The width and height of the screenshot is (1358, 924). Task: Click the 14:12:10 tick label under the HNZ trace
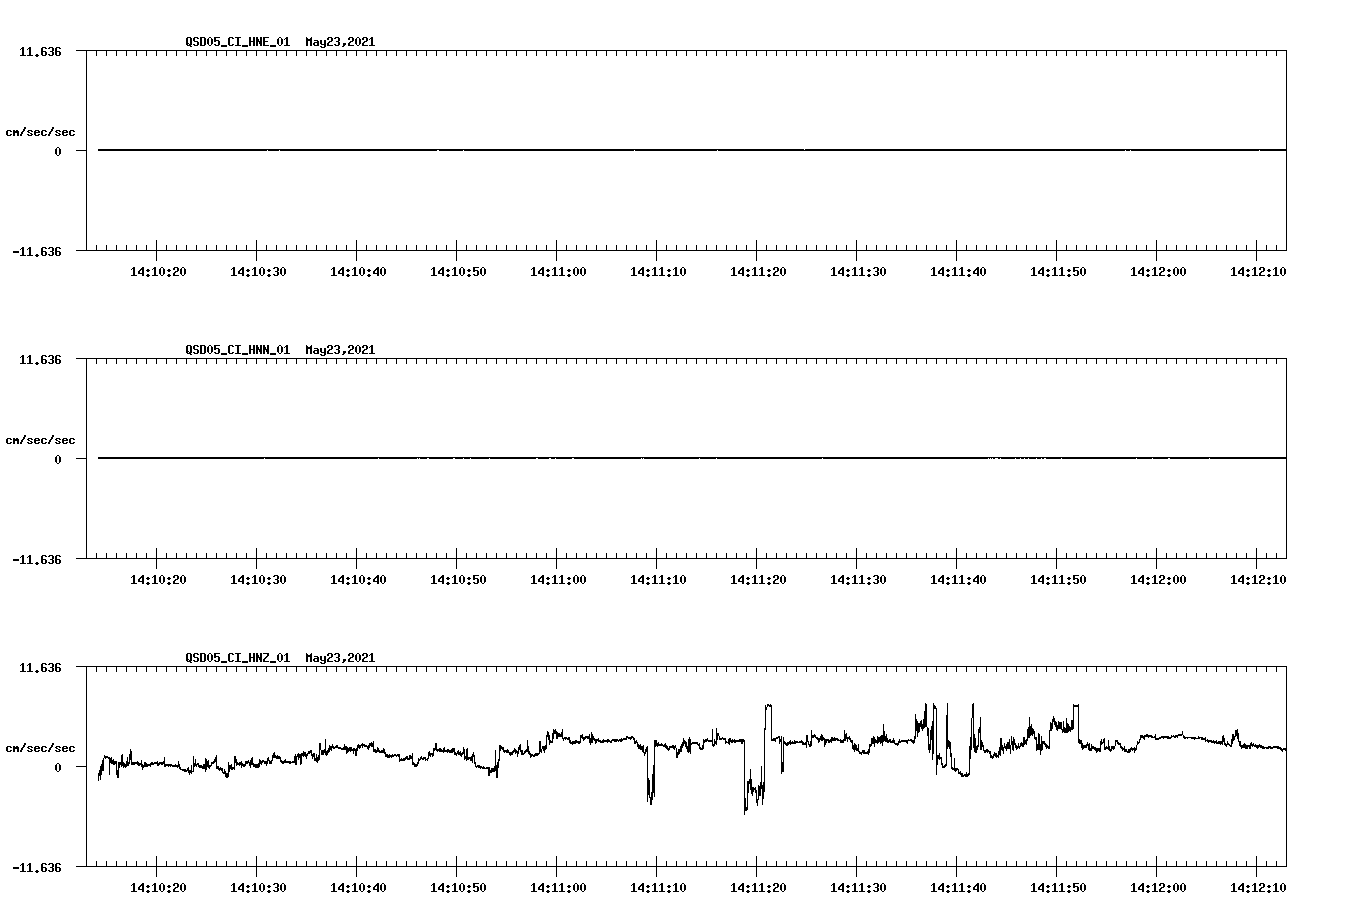(x=1258, y=886)
